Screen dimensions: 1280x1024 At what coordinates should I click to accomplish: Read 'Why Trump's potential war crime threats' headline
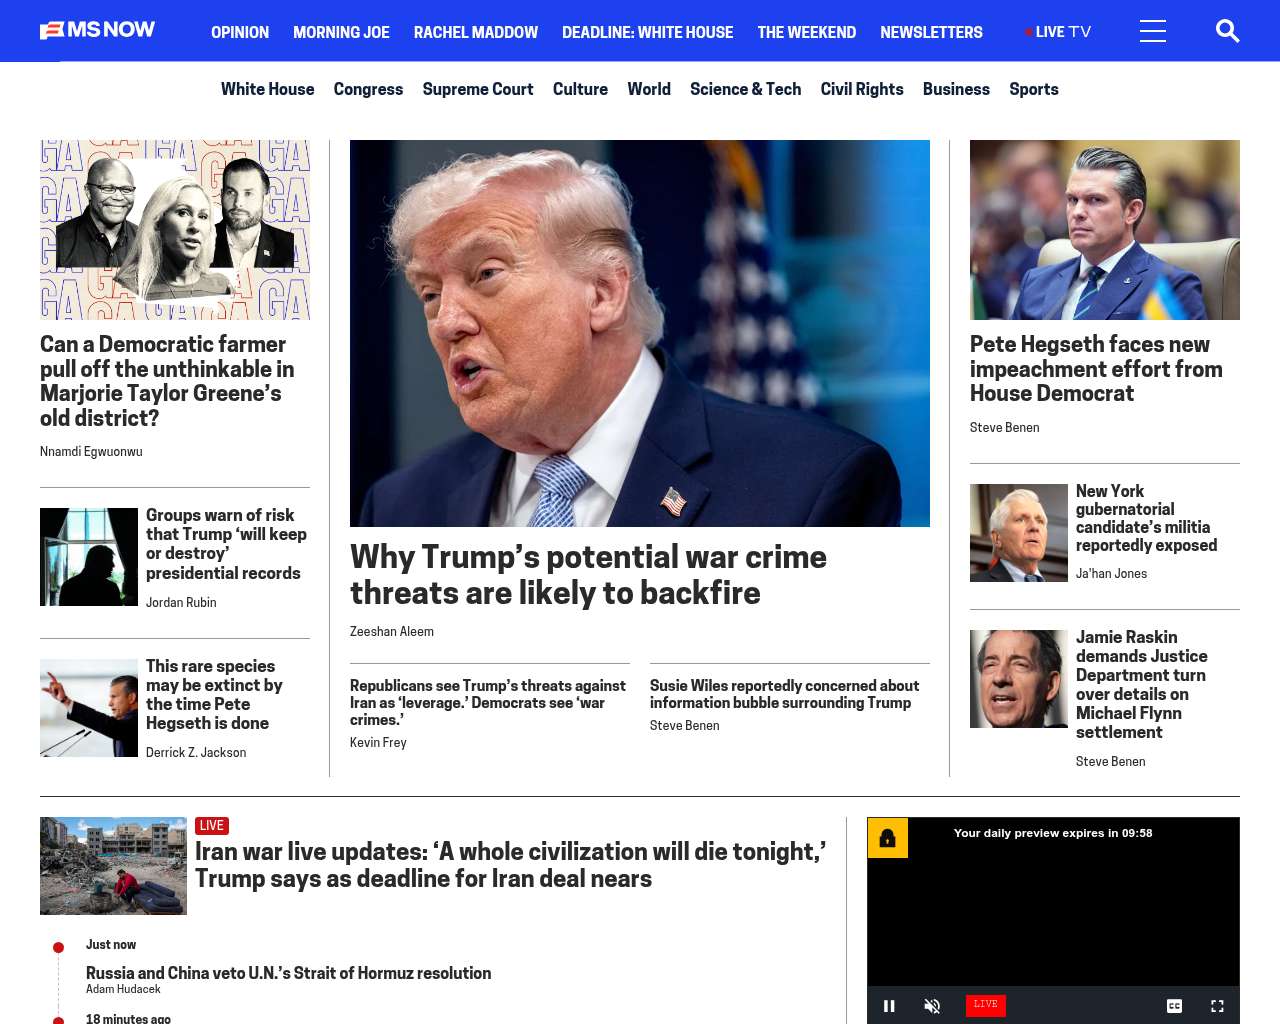588,575
